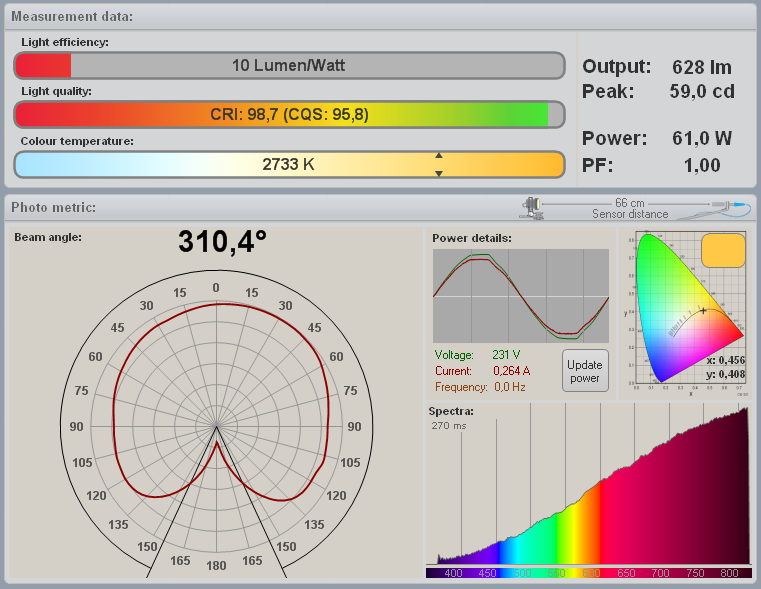Click the voltage-current waveform graph
The image size is (761, 589).
[521, 296]
